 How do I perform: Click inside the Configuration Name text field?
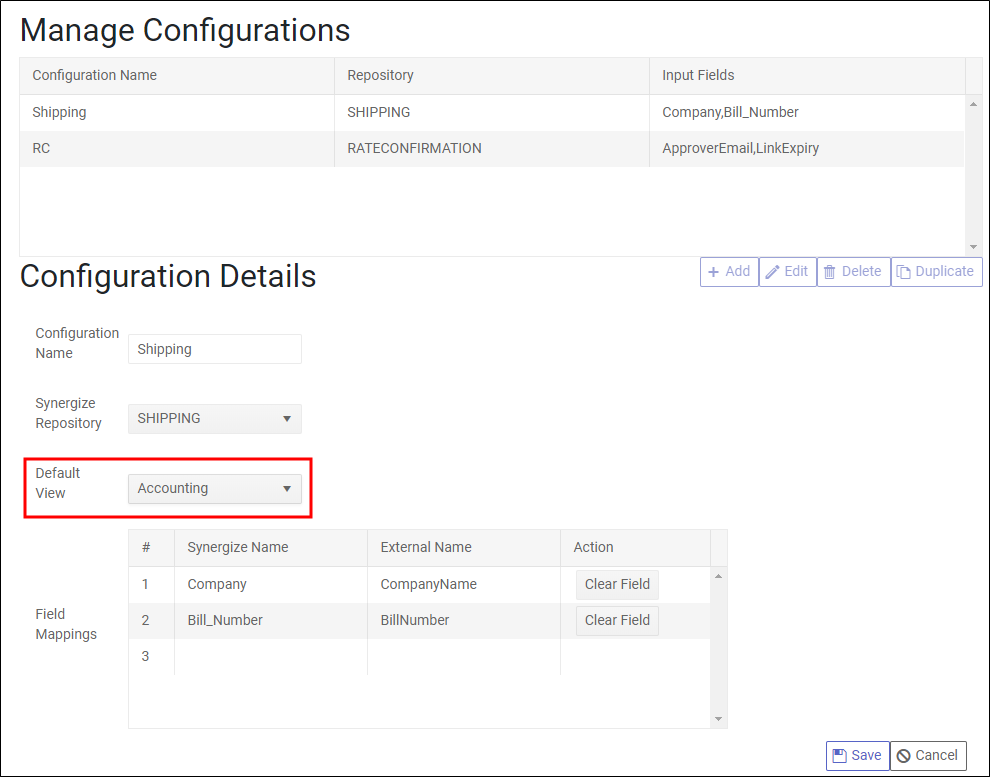pos(214,348)
